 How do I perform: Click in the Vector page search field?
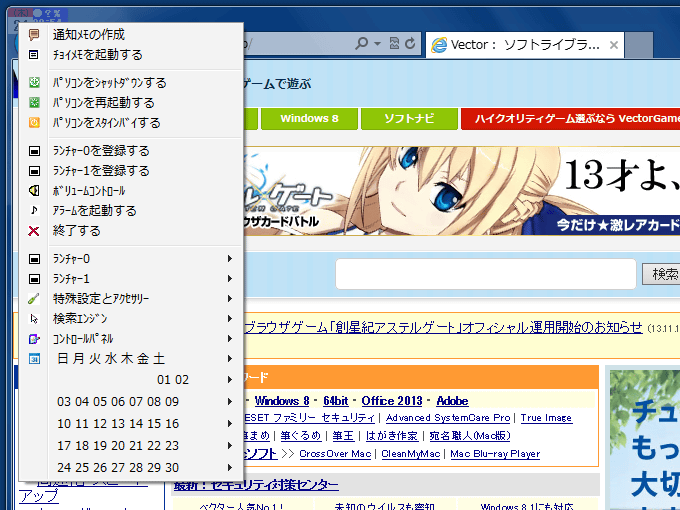[486, 274]
